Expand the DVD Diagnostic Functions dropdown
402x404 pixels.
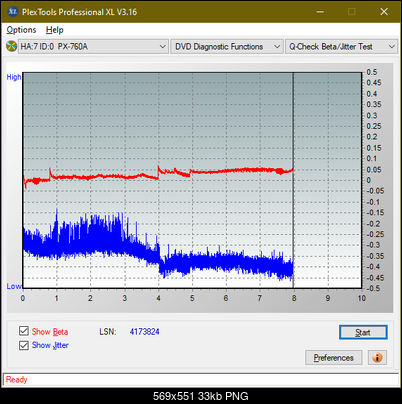pos(227,47)
